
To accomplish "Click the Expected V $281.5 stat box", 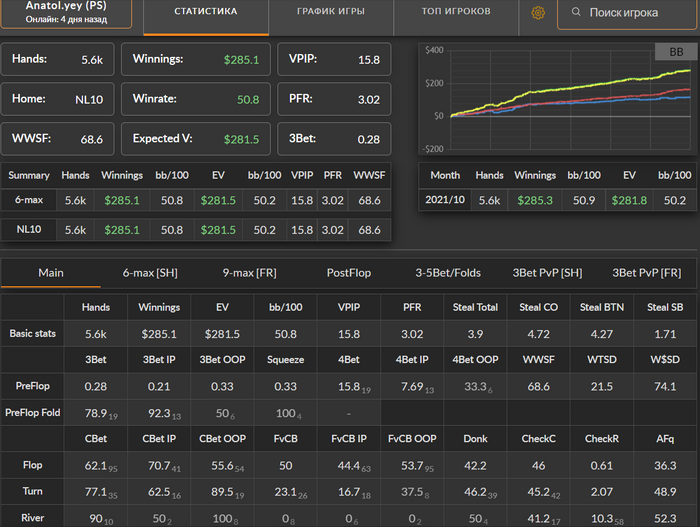I will 196,139.
